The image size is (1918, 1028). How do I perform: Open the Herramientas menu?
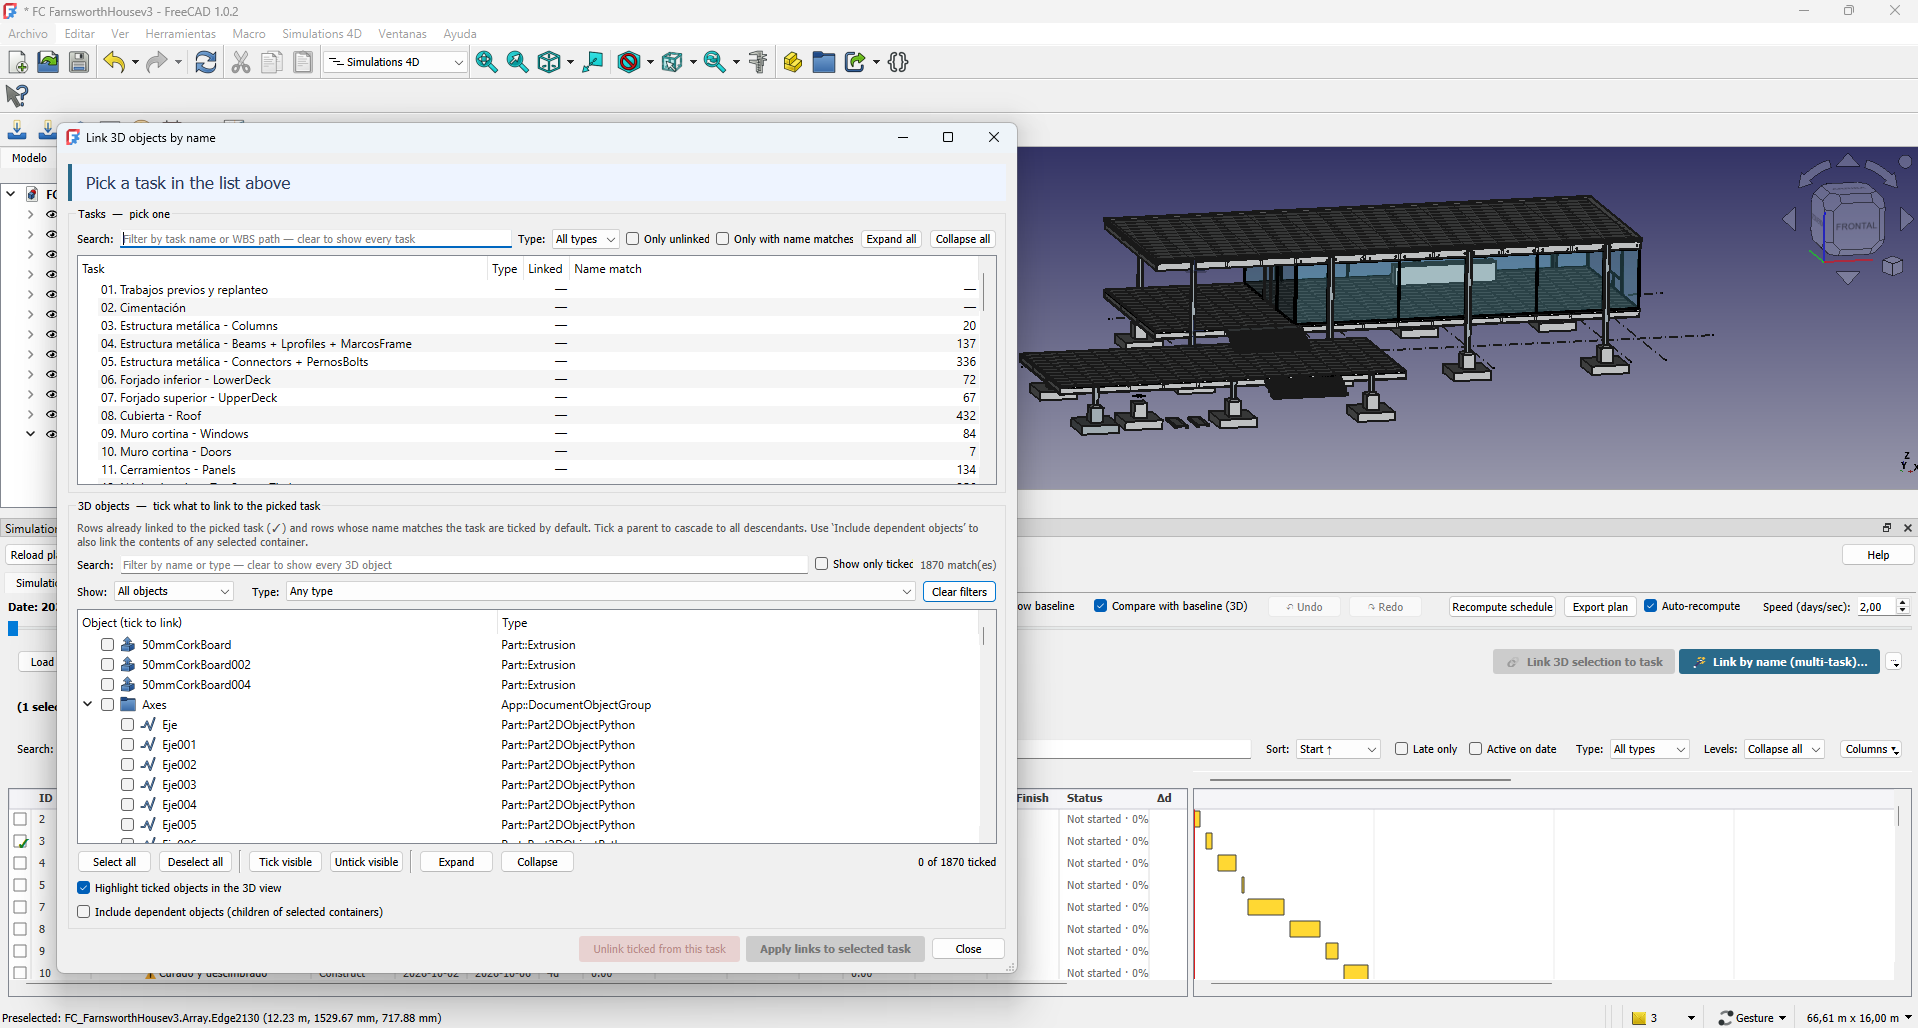pyautogui.click(x=181, y=34)
